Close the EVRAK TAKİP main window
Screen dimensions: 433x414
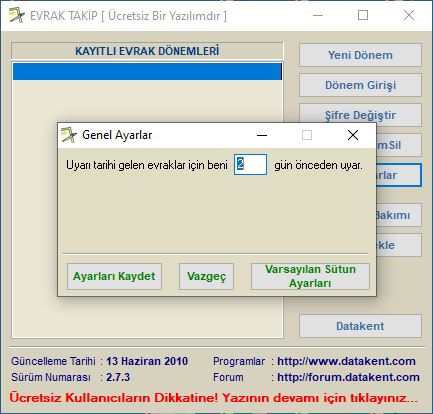[x=409, y=15]
